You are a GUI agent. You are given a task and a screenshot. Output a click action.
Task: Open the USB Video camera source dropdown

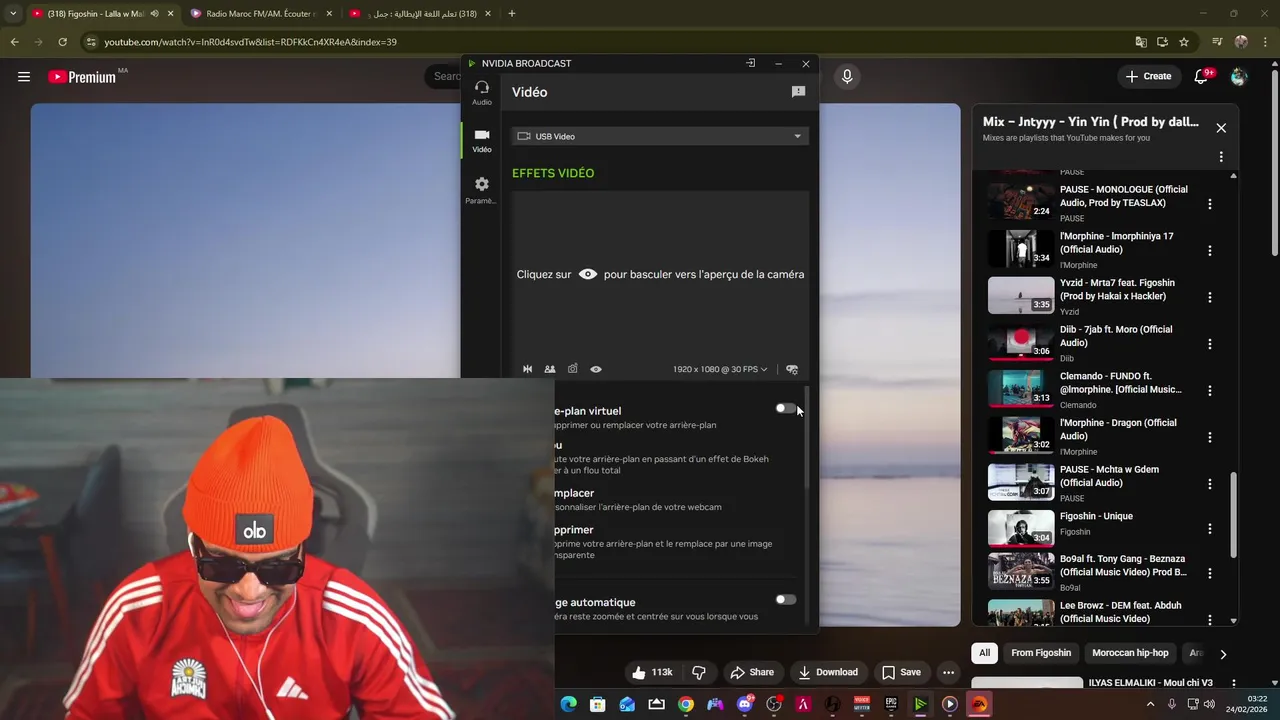click(660, 136)
